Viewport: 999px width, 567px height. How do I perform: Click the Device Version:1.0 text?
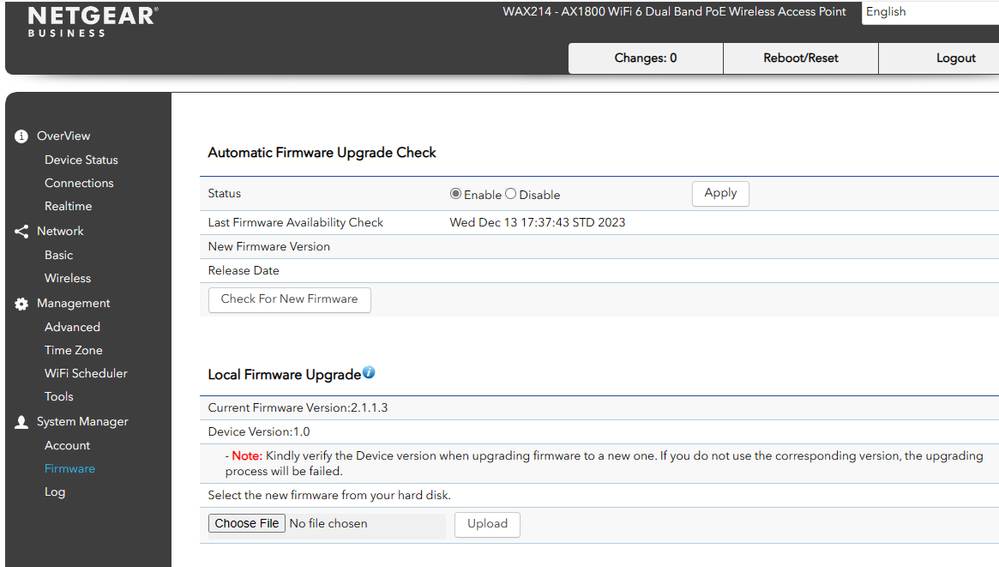259,432
